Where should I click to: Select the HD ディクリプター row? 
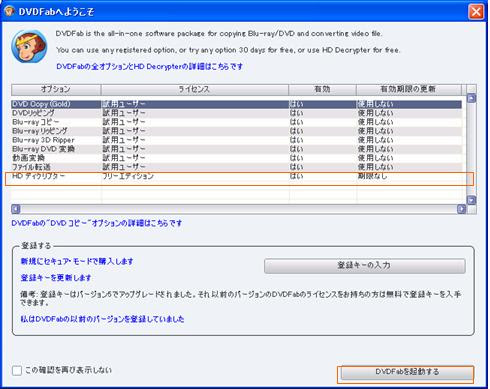(236, 176)
